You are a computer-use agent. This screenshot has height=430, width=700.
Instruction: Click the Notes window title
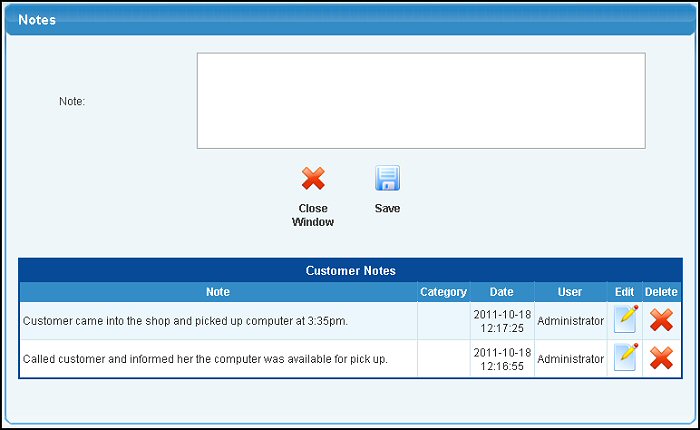(x=37, y=20)
